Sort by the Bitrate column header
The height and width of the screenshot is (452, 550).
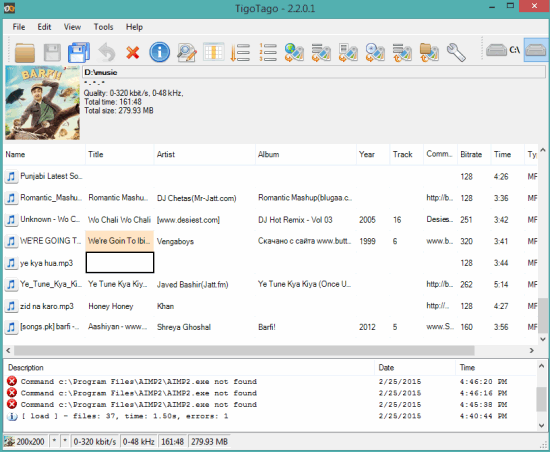pos(474,154)
